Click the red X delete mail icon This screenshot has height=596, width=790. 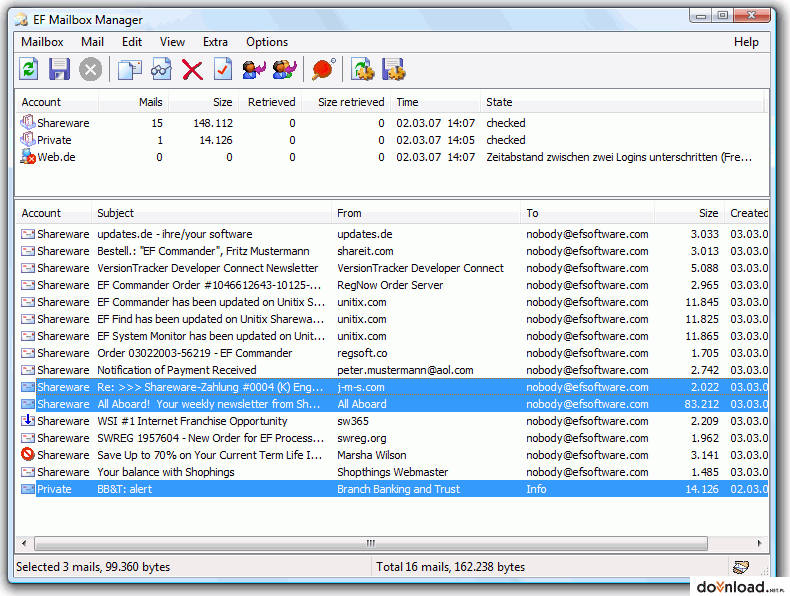coord(192,70)
